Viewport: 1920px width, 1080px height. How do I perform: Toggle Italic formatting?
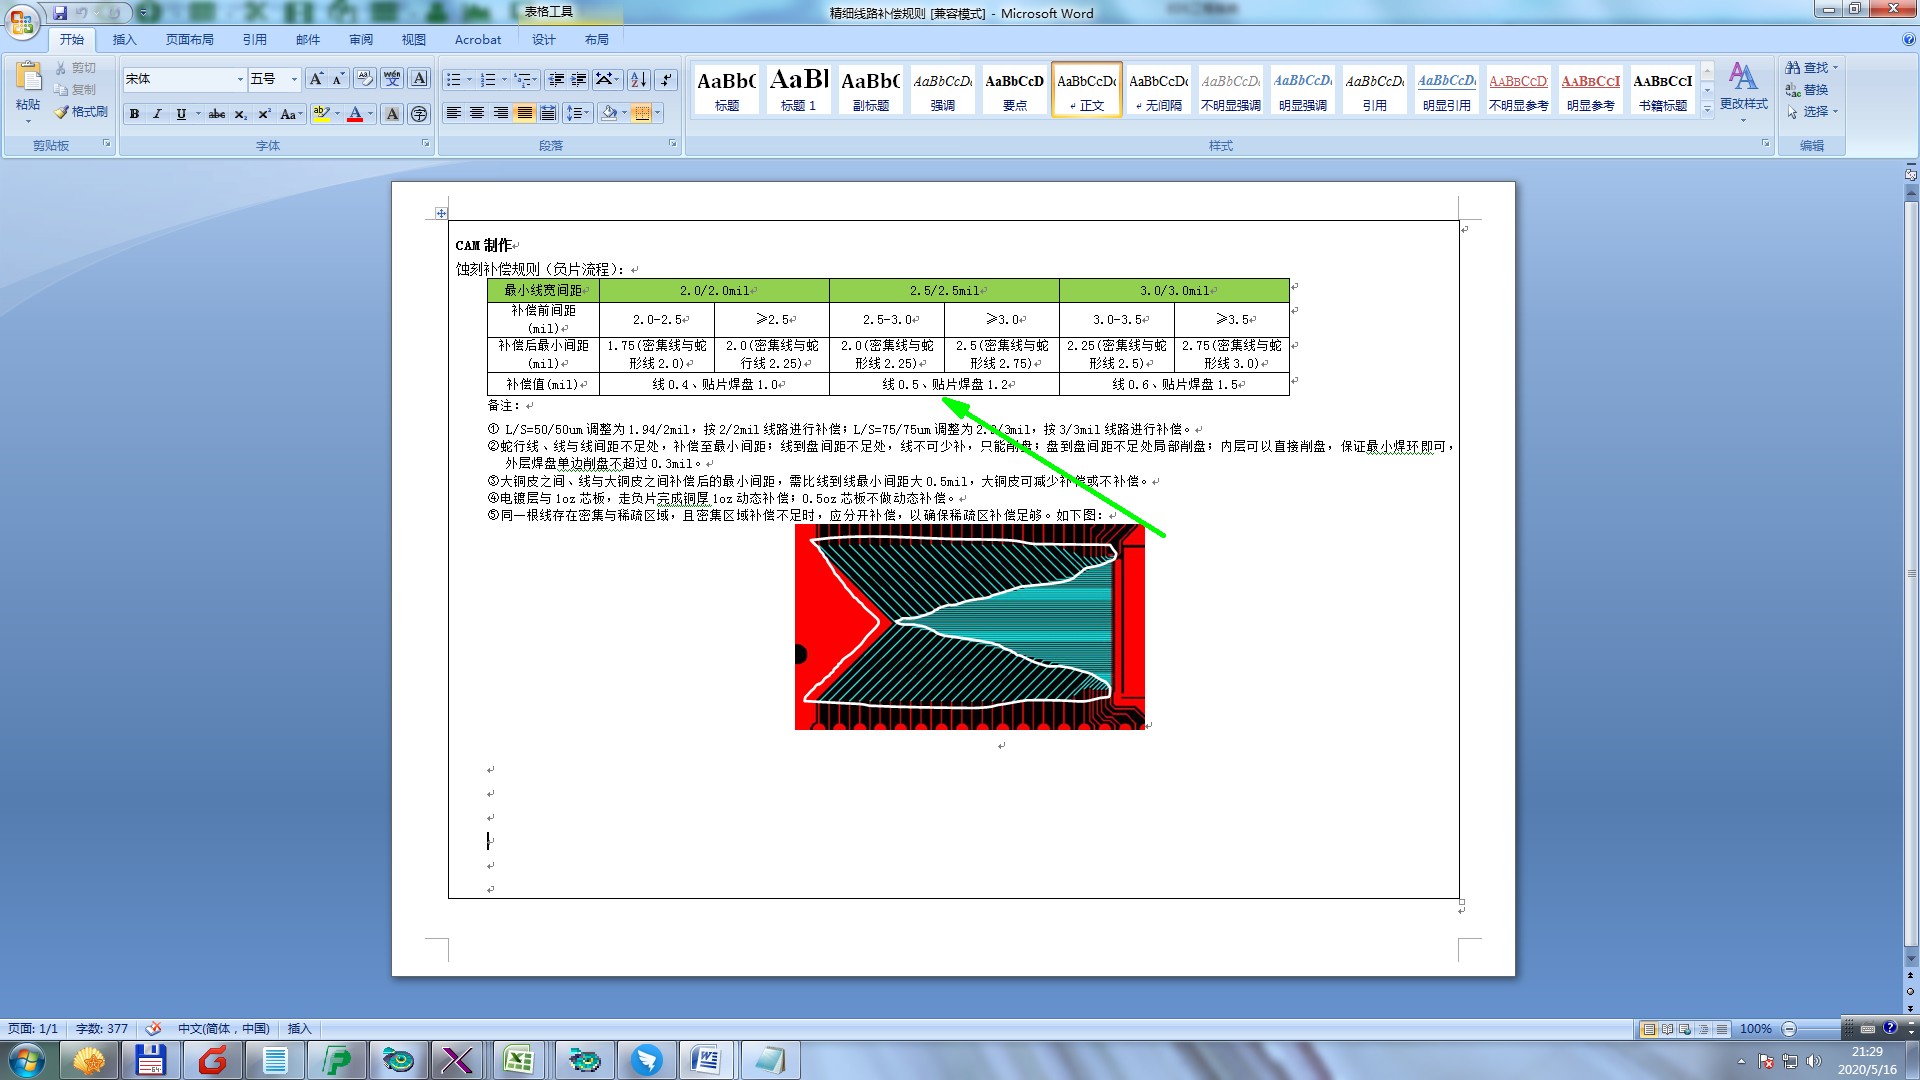coord(157,114)
